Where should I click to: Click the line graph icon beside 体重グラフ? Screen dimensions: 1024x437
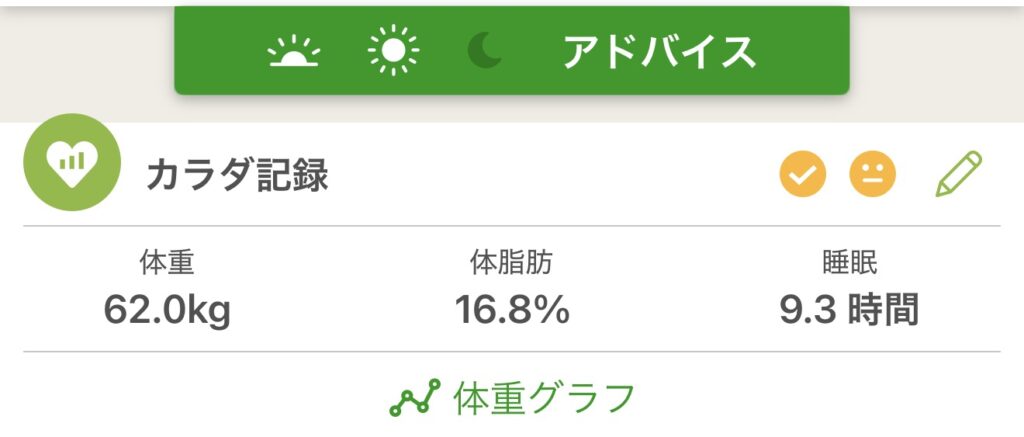(x=414, y=399)
